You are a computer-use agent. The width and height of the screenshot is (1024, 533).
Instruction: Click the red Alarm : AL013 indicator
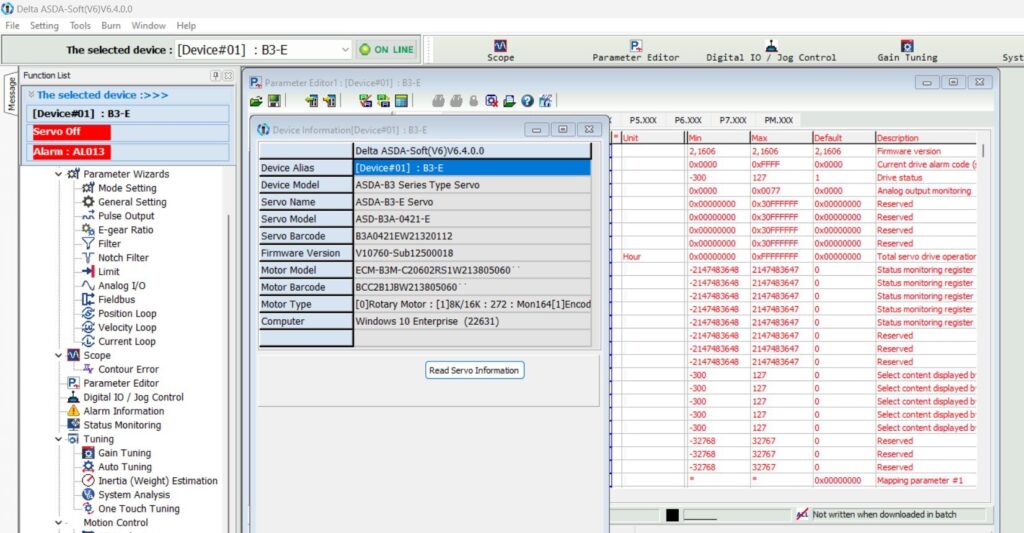pos(70,151)
